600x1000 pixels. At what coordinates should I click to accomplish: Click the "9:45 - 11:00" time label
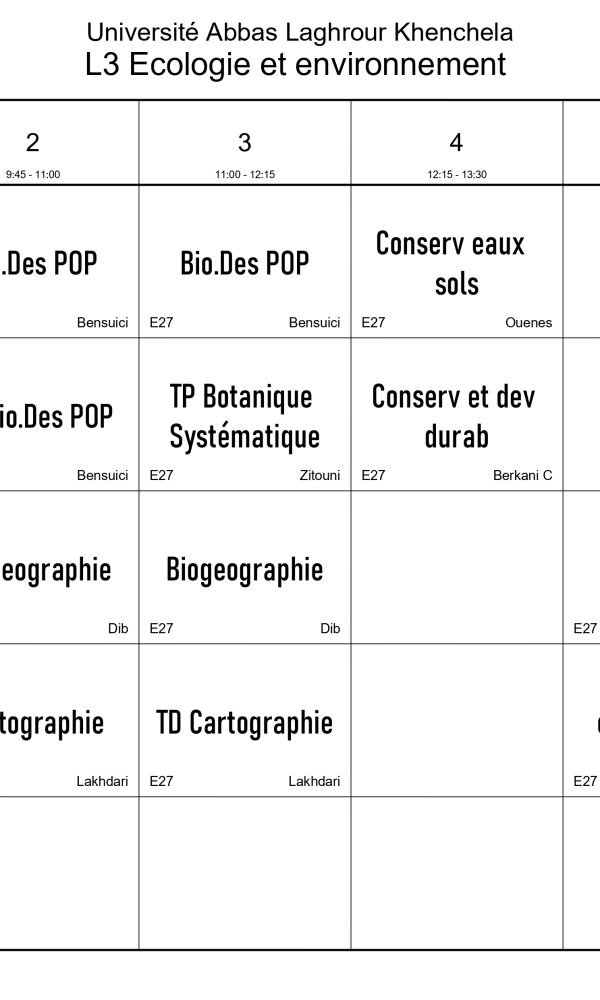click(x=33, y=174)
